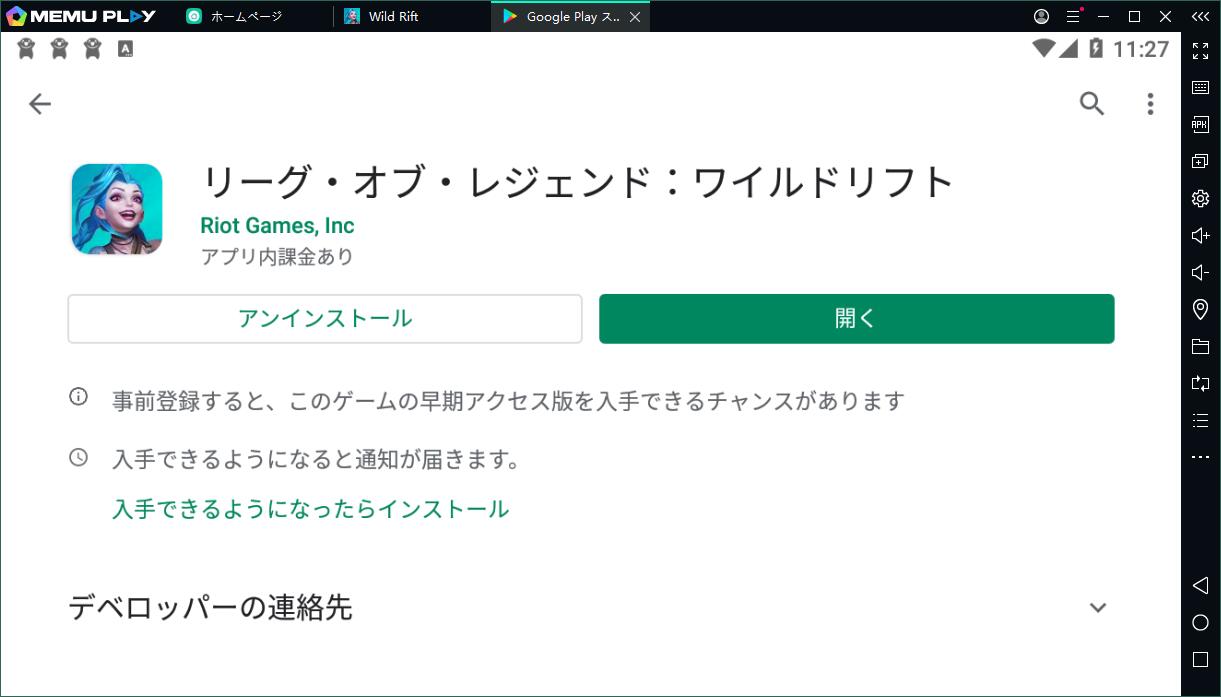Expand the デベロッパーの連絡先 section

[1097, 608]
